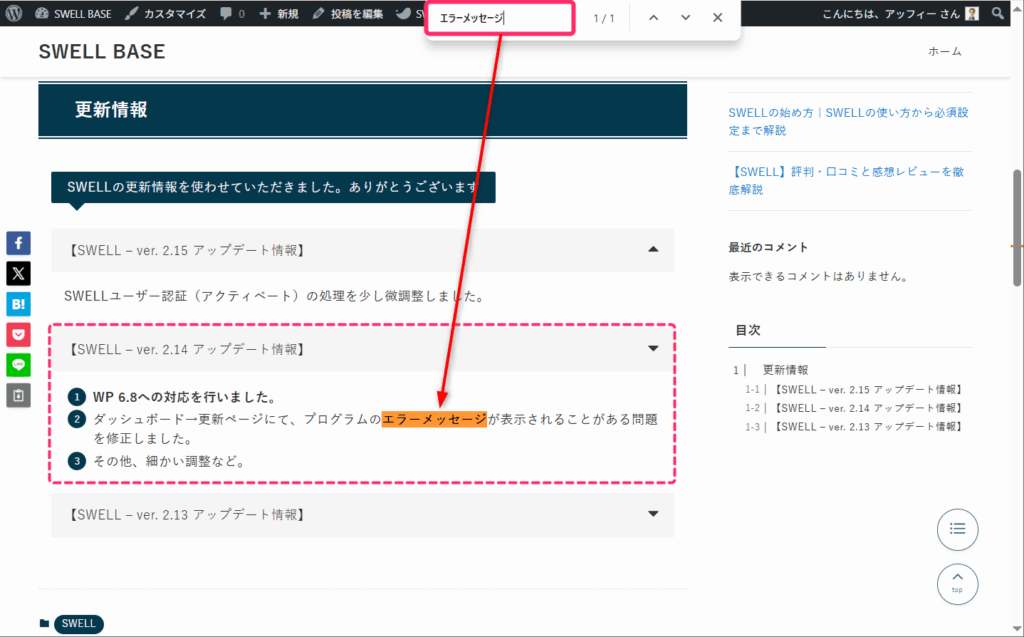Jump to TOC entry 1-3 ver. 2.13
Screen dimensions: 1024x637
tap(868, 427)
